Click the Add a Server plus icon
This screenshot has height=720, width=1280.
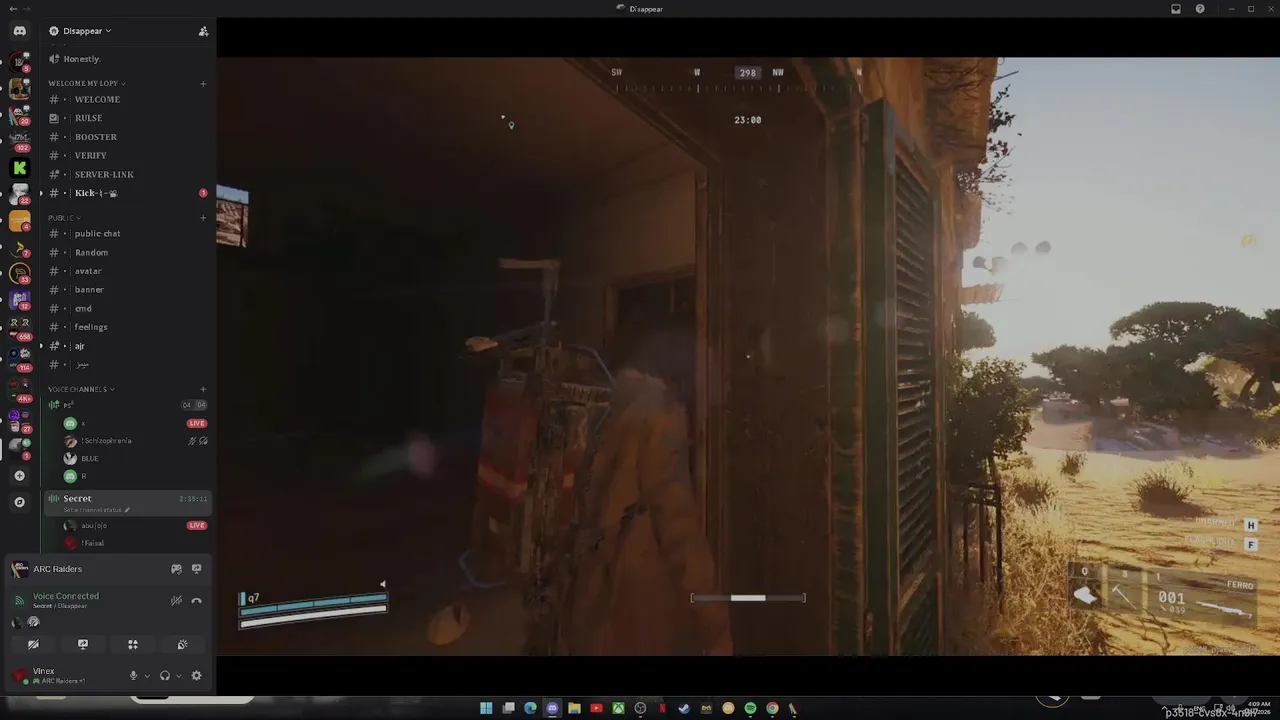[x=19, y=476]
